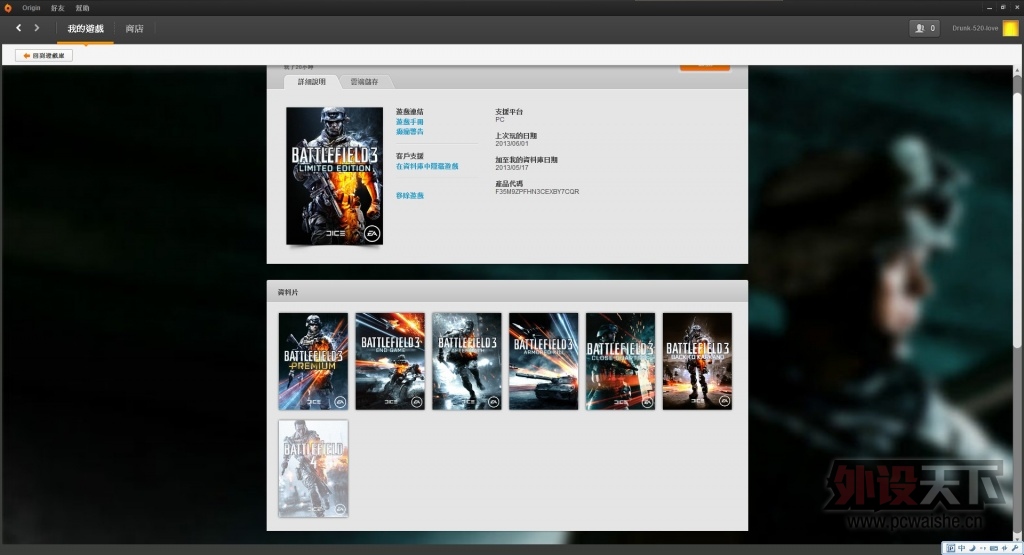Click the product code F35M9ZPFHN3CEXBY7CQR
The image size is (1024, 555).
click(537, 192)
